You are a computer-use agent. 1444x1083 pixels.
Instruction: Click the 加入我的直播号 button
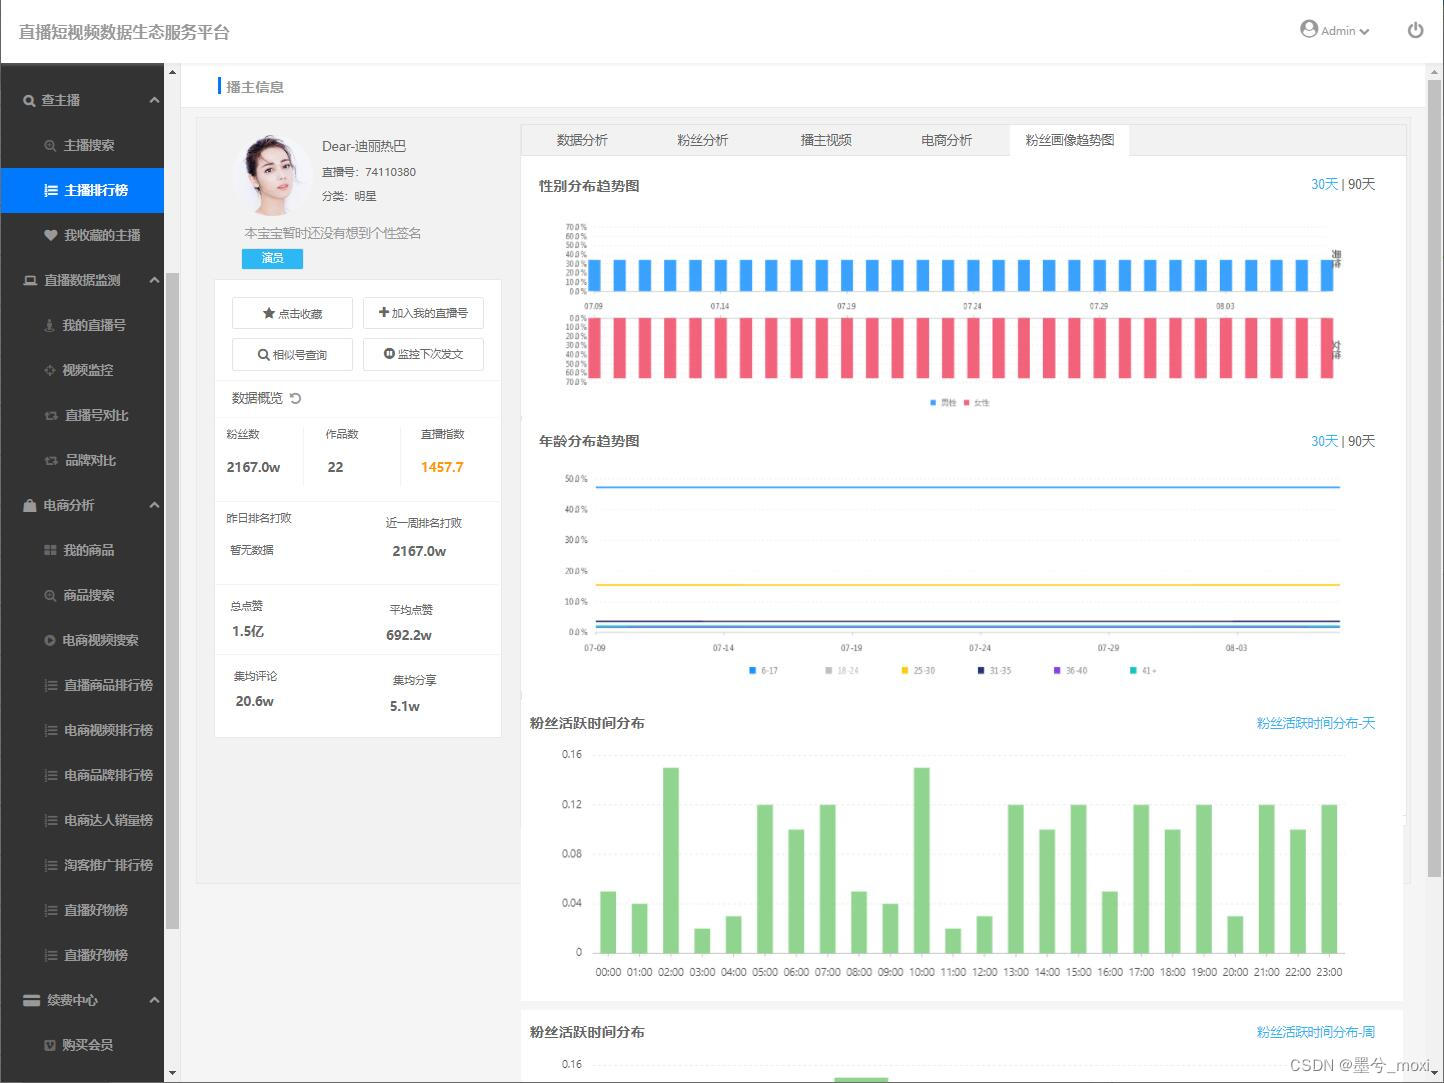point(423,313)
